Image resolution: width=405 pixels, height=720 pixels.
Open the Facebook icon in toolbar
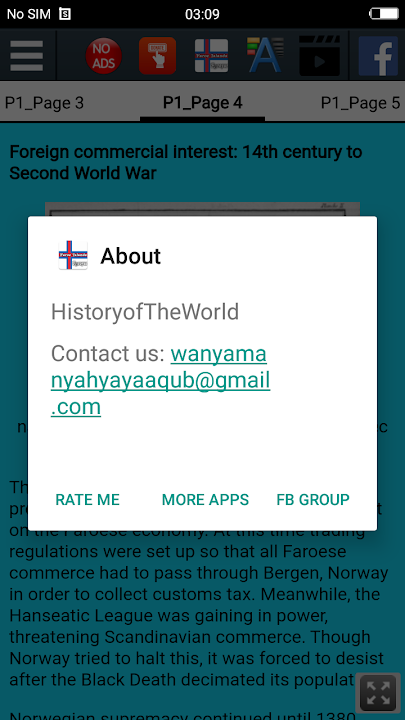(378, 56)
